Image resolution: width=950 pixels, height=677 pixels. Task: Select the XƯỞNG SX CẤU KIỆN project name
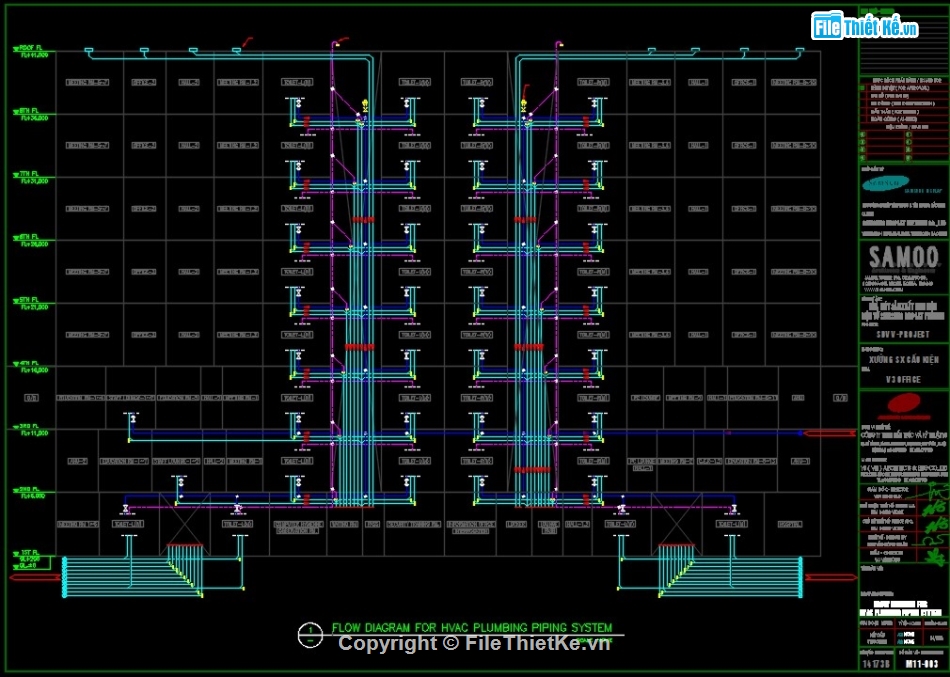(x=905, y=359)
